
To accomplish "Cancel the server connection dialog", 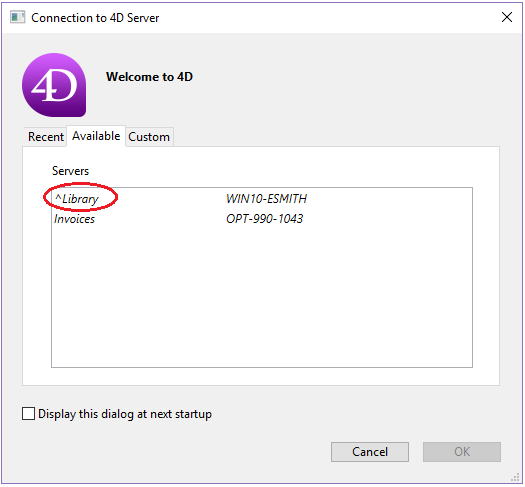I will 370,452.
